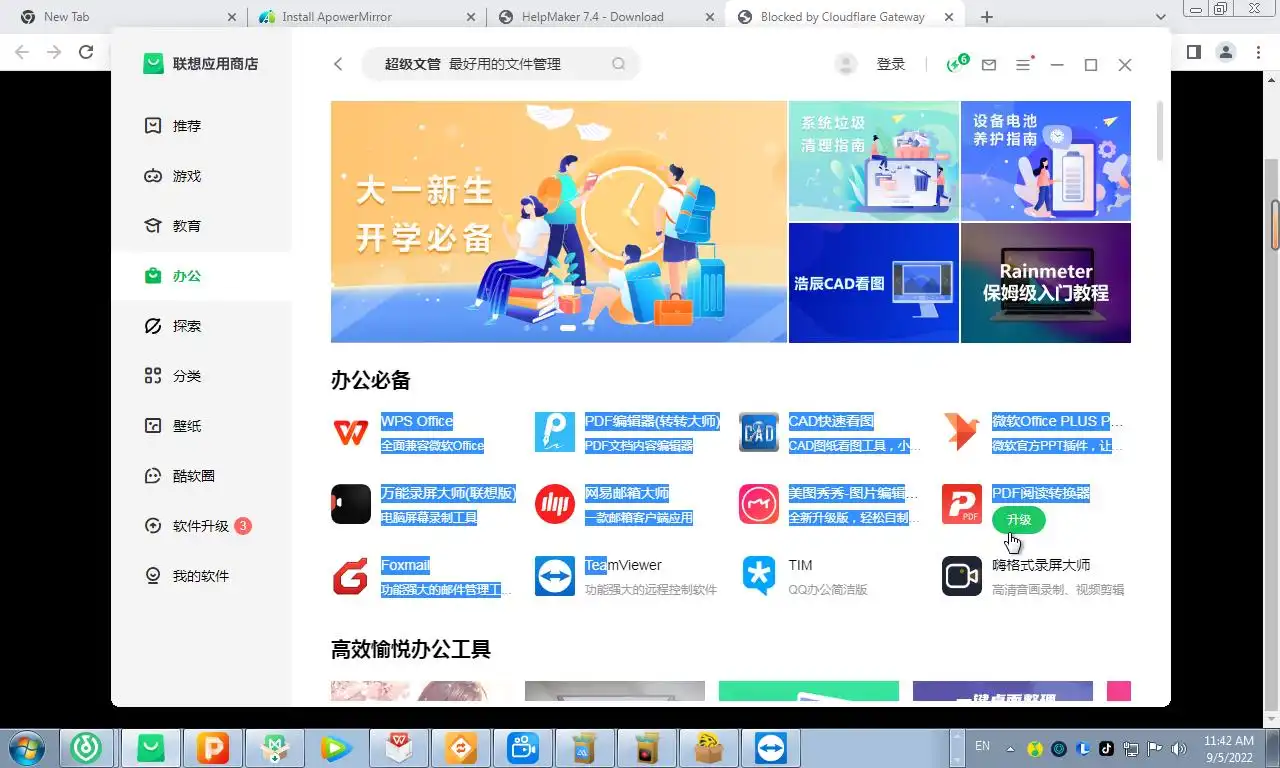Click the user avatar icon
The width and height of the screenshot is (1280, 768).
click(x=846, y=64)
